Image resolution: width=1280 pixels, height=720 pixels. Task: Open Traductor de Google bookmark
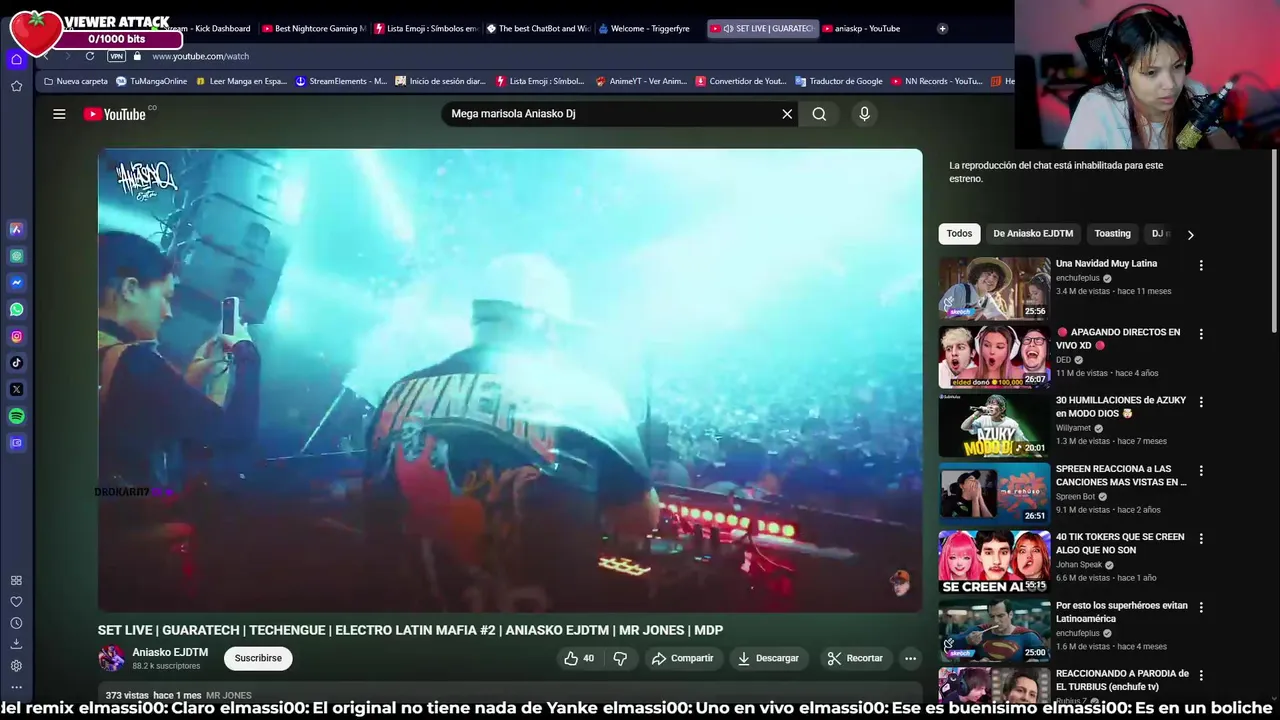[839, 81]
